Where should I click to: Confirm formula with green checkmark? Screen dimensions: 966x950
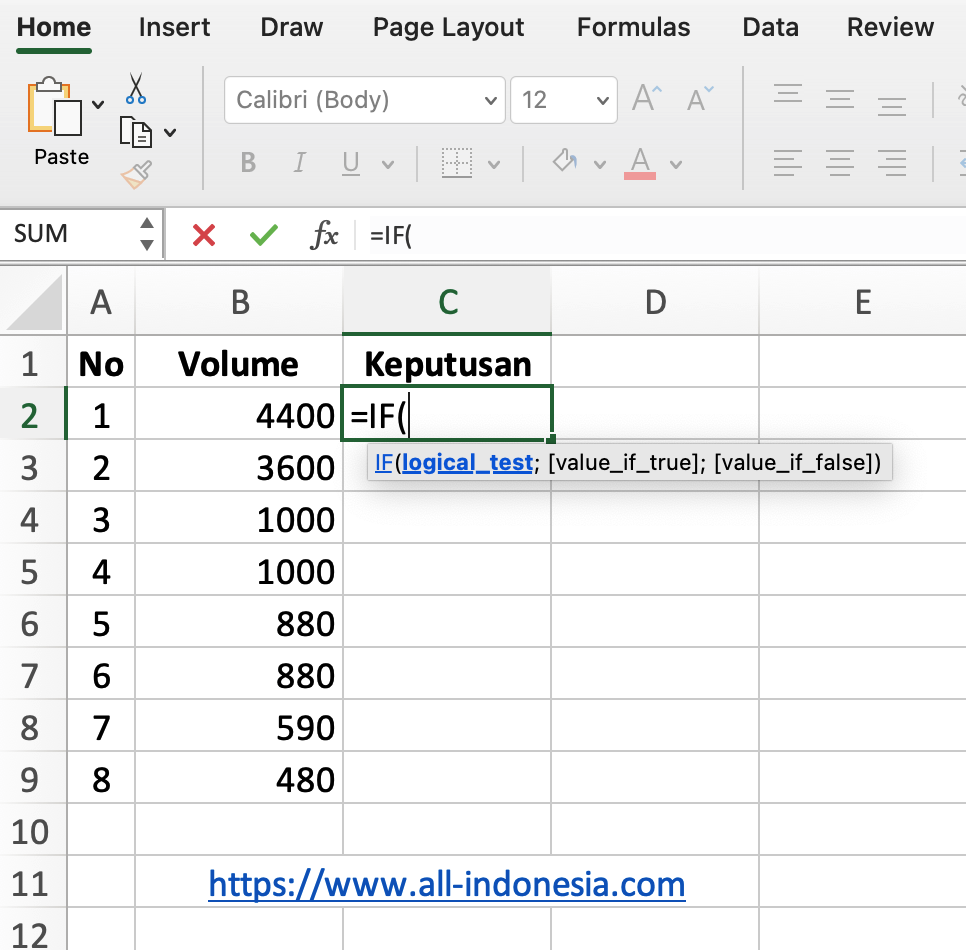[264, 235]
